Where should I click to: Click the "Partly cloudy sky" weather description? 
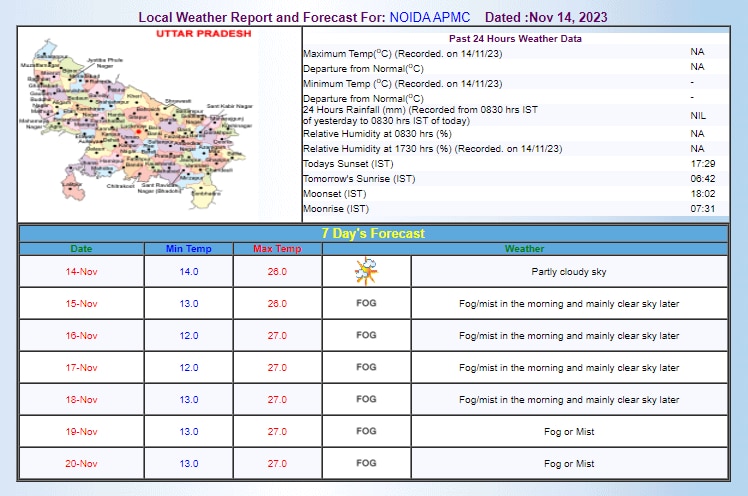point(569,271)
